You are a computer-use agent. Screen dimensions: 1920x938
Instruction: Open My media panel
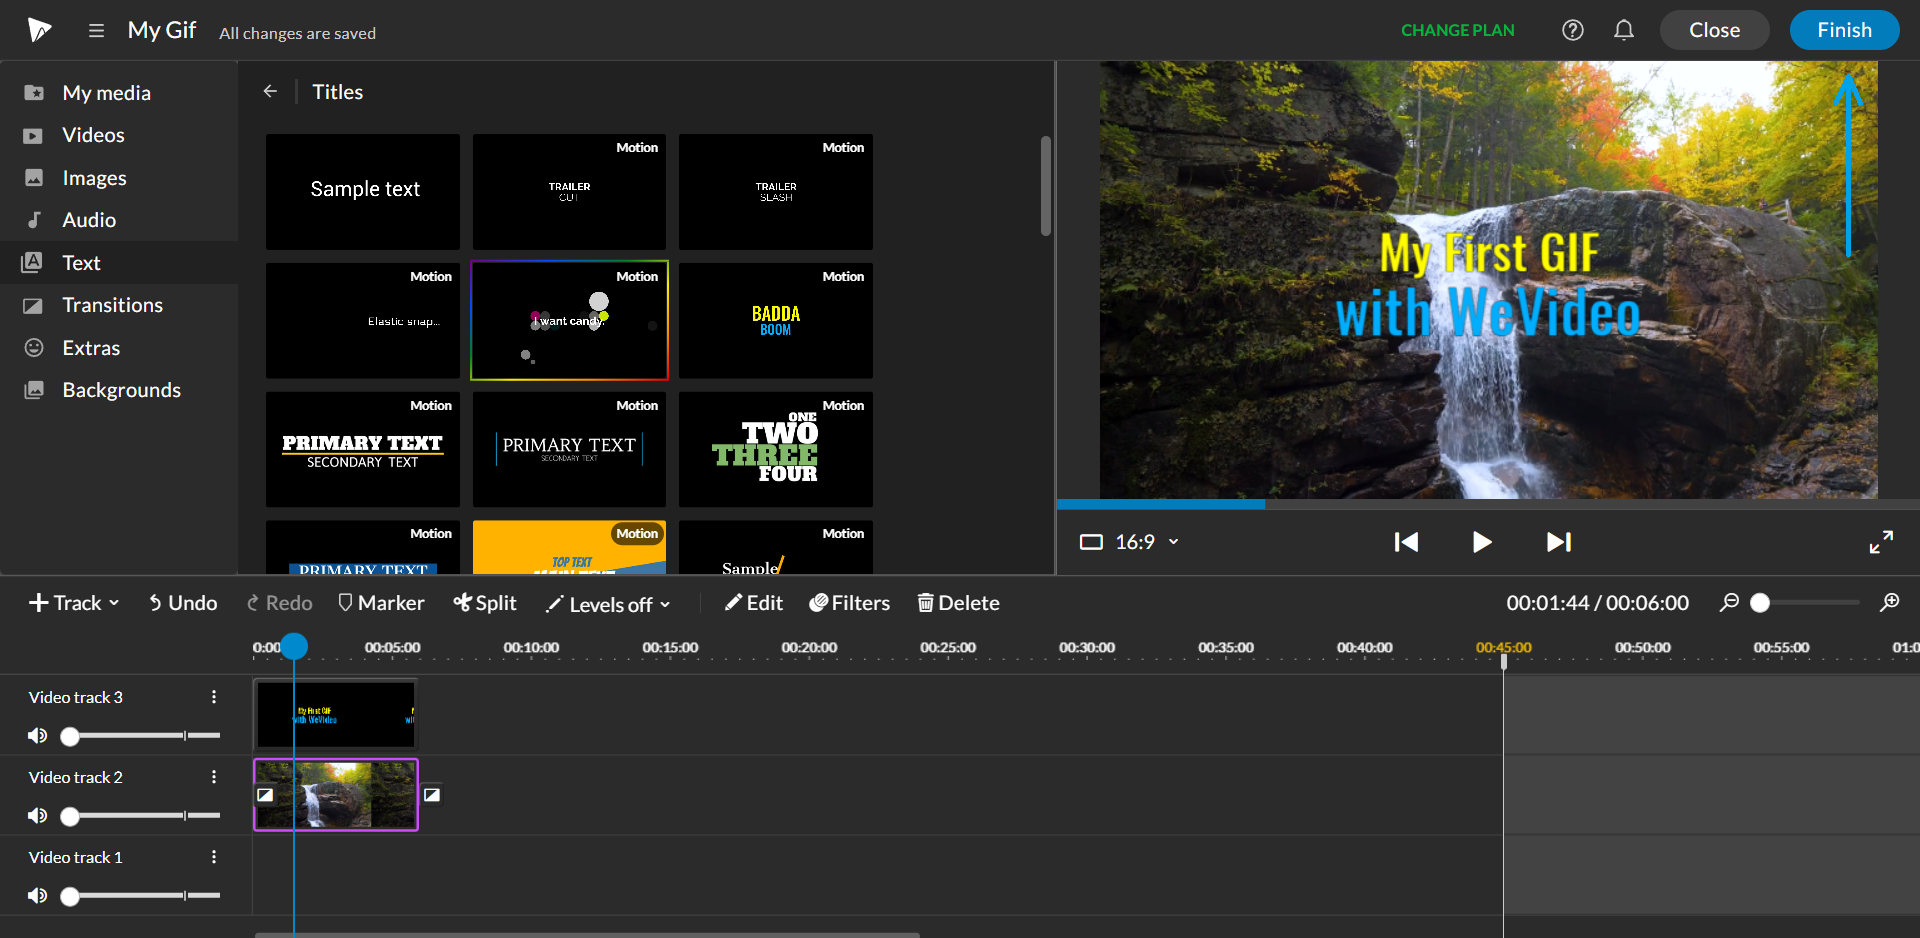(119, 92)
